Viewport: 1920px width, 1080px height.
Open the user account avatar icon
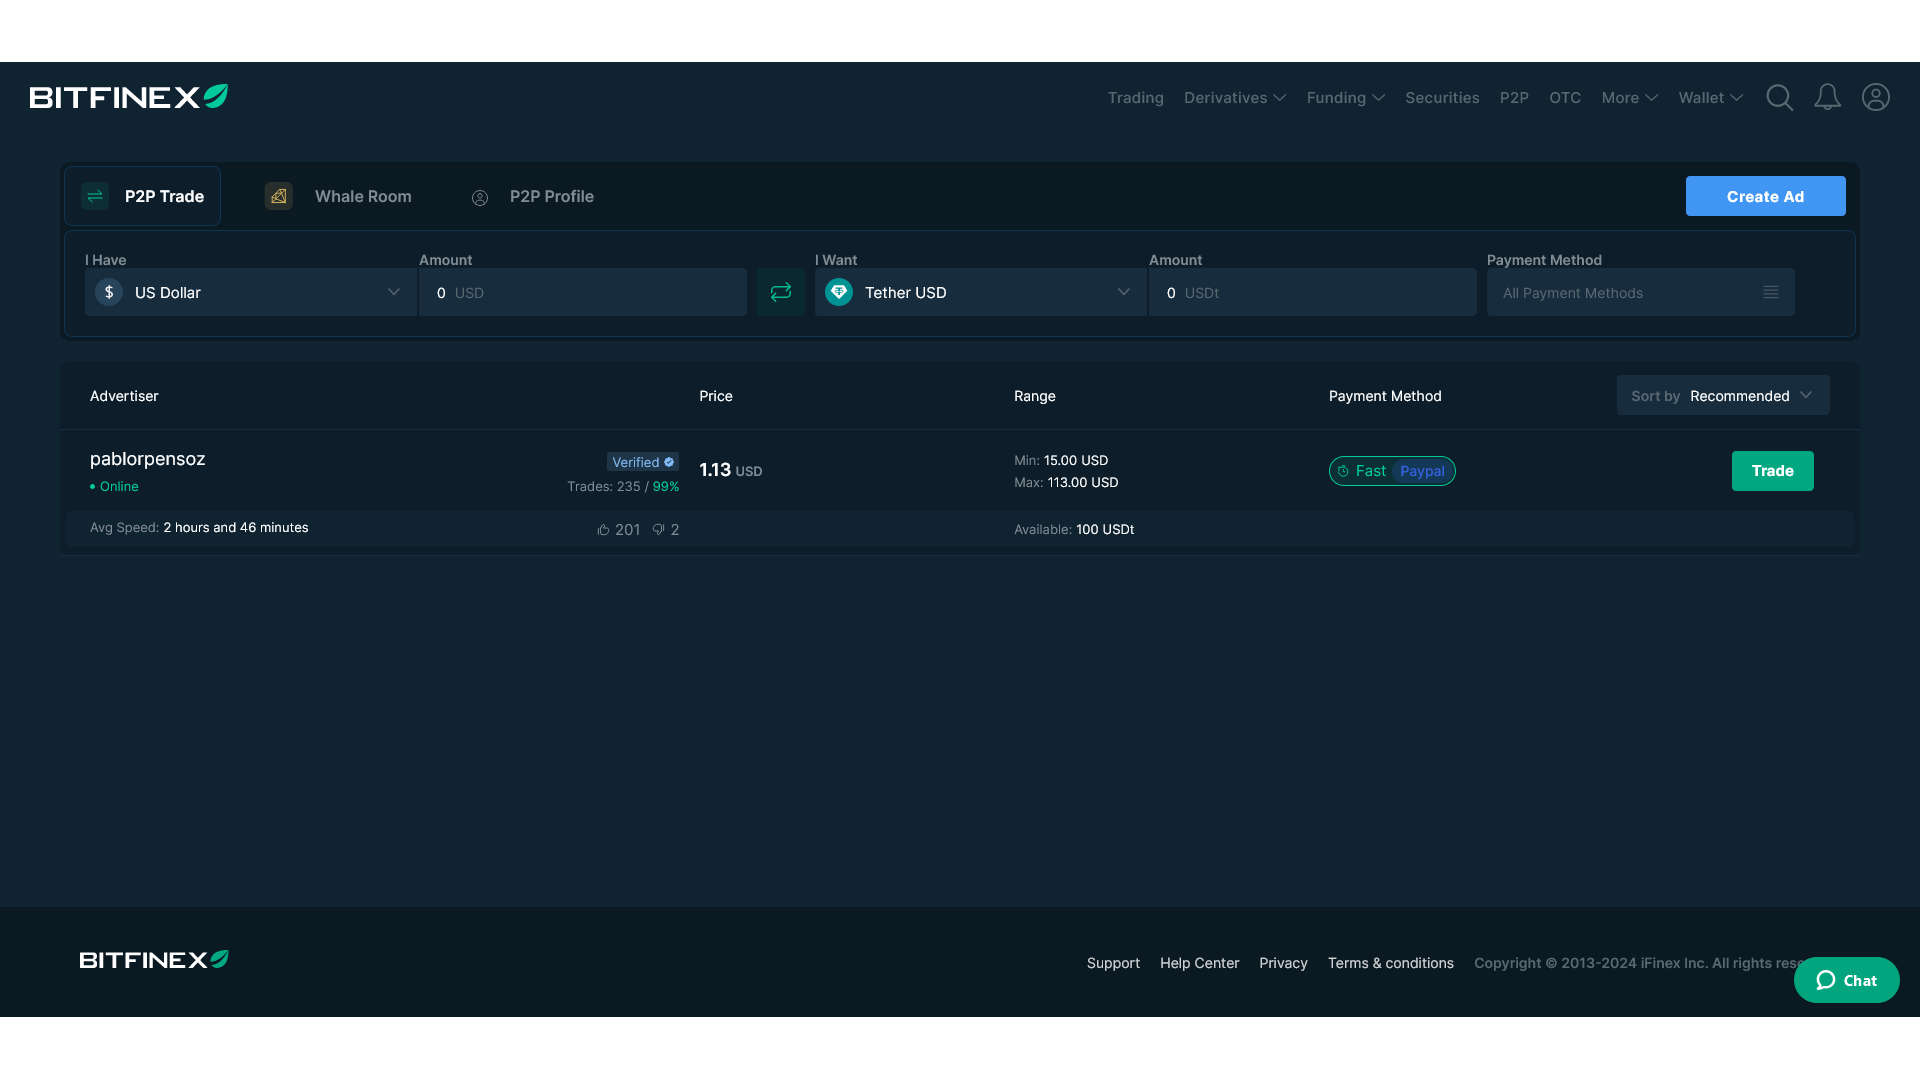click(1875, 97)
